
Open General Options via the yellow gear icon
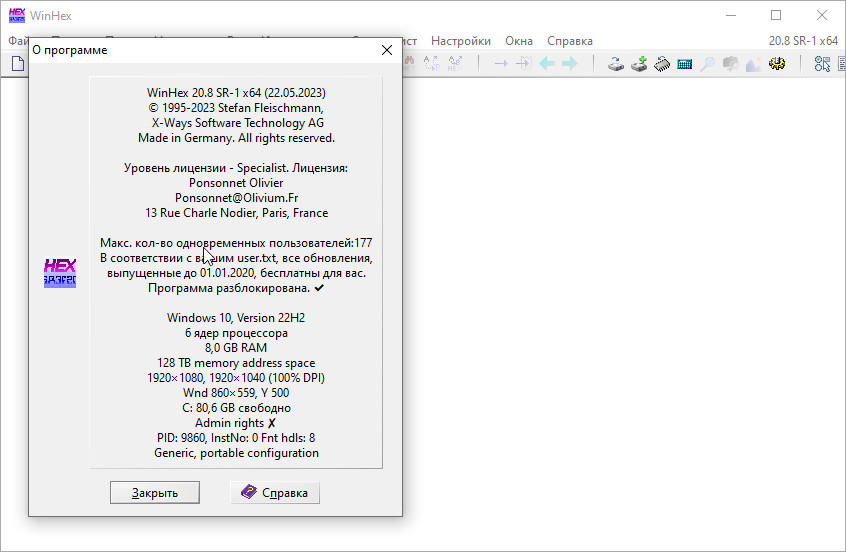point(777,64)
